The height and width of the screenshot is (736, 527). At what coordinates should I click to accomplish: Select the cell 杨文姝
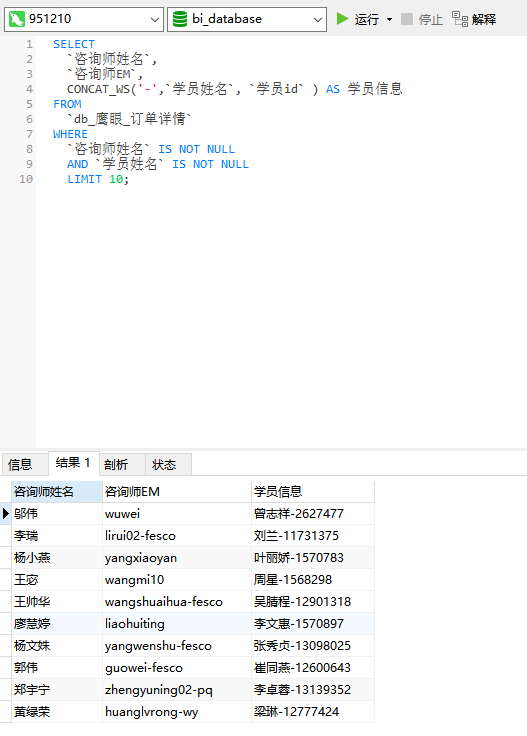pyautogui.click(x=57, y=646)
